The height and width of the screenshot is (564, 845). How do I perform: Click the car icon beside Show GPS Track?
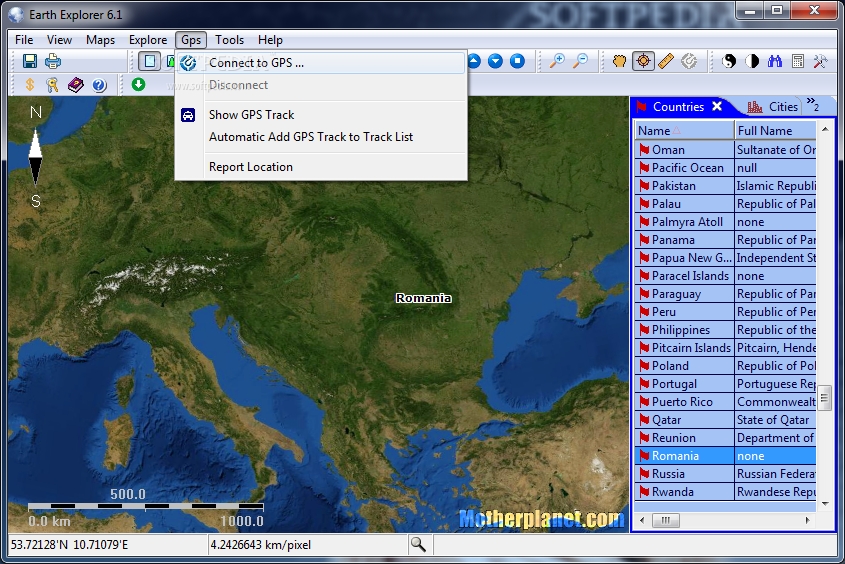click(188, 115)
